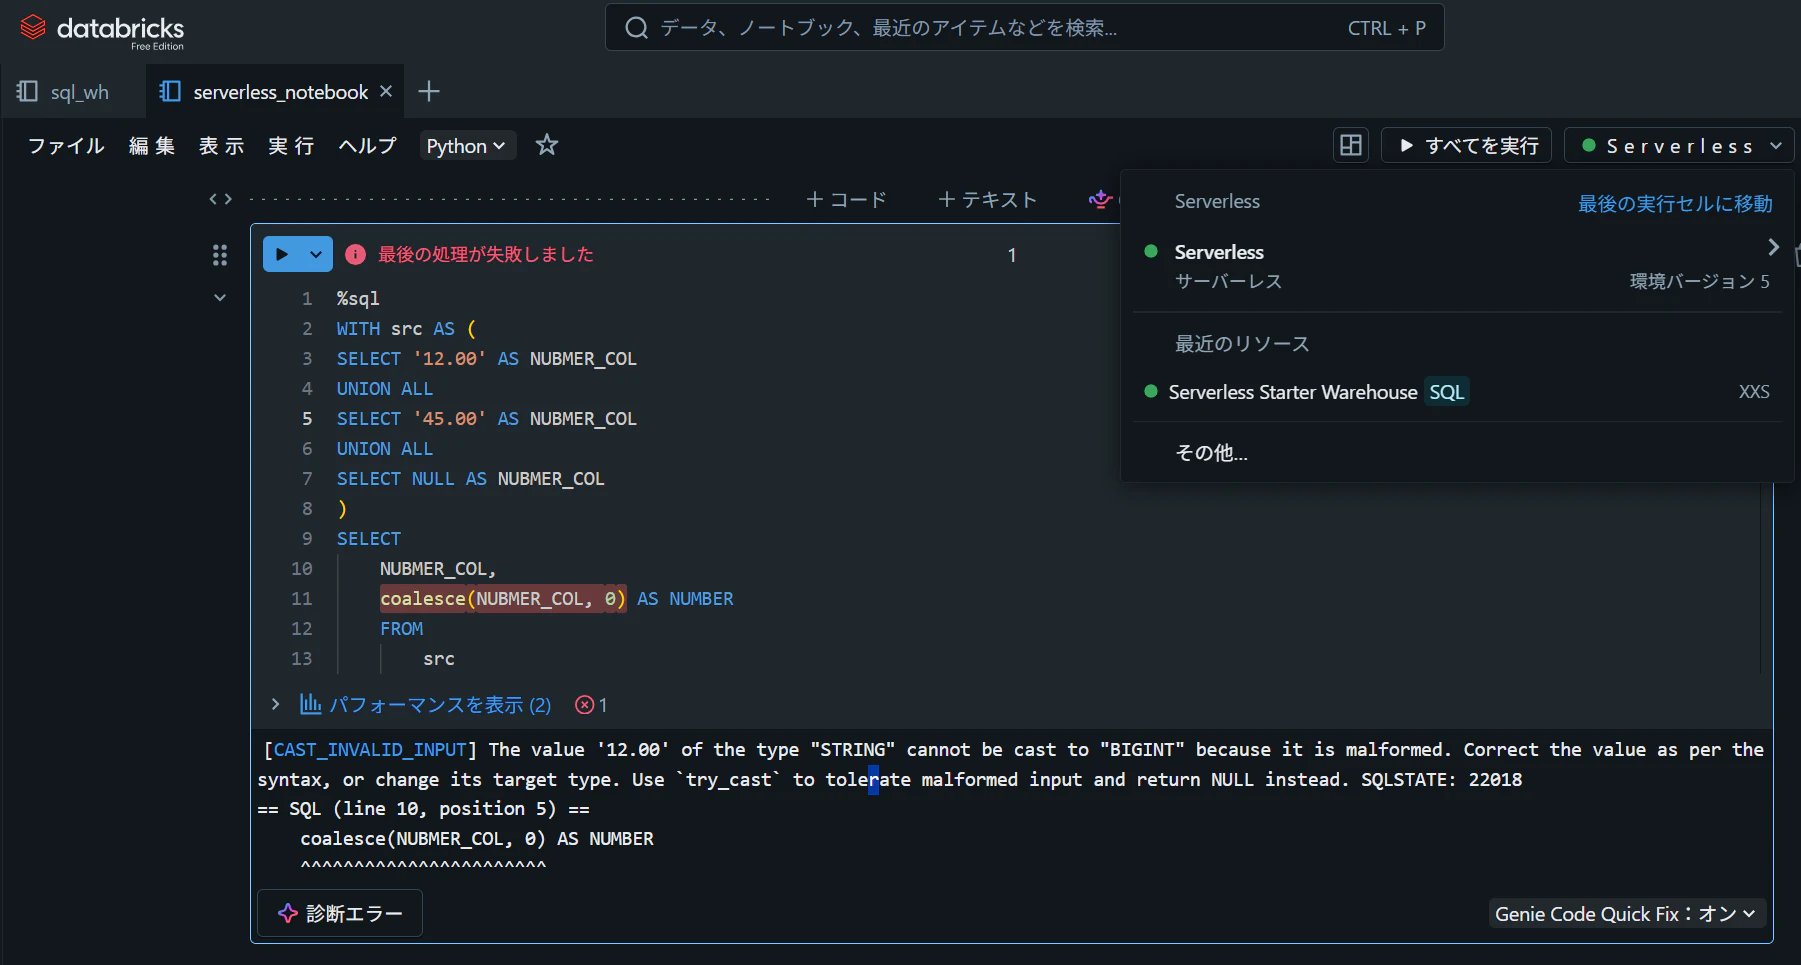
Task: Follow the 最後の実行セルに移動 link
Action: [1675, 203]
